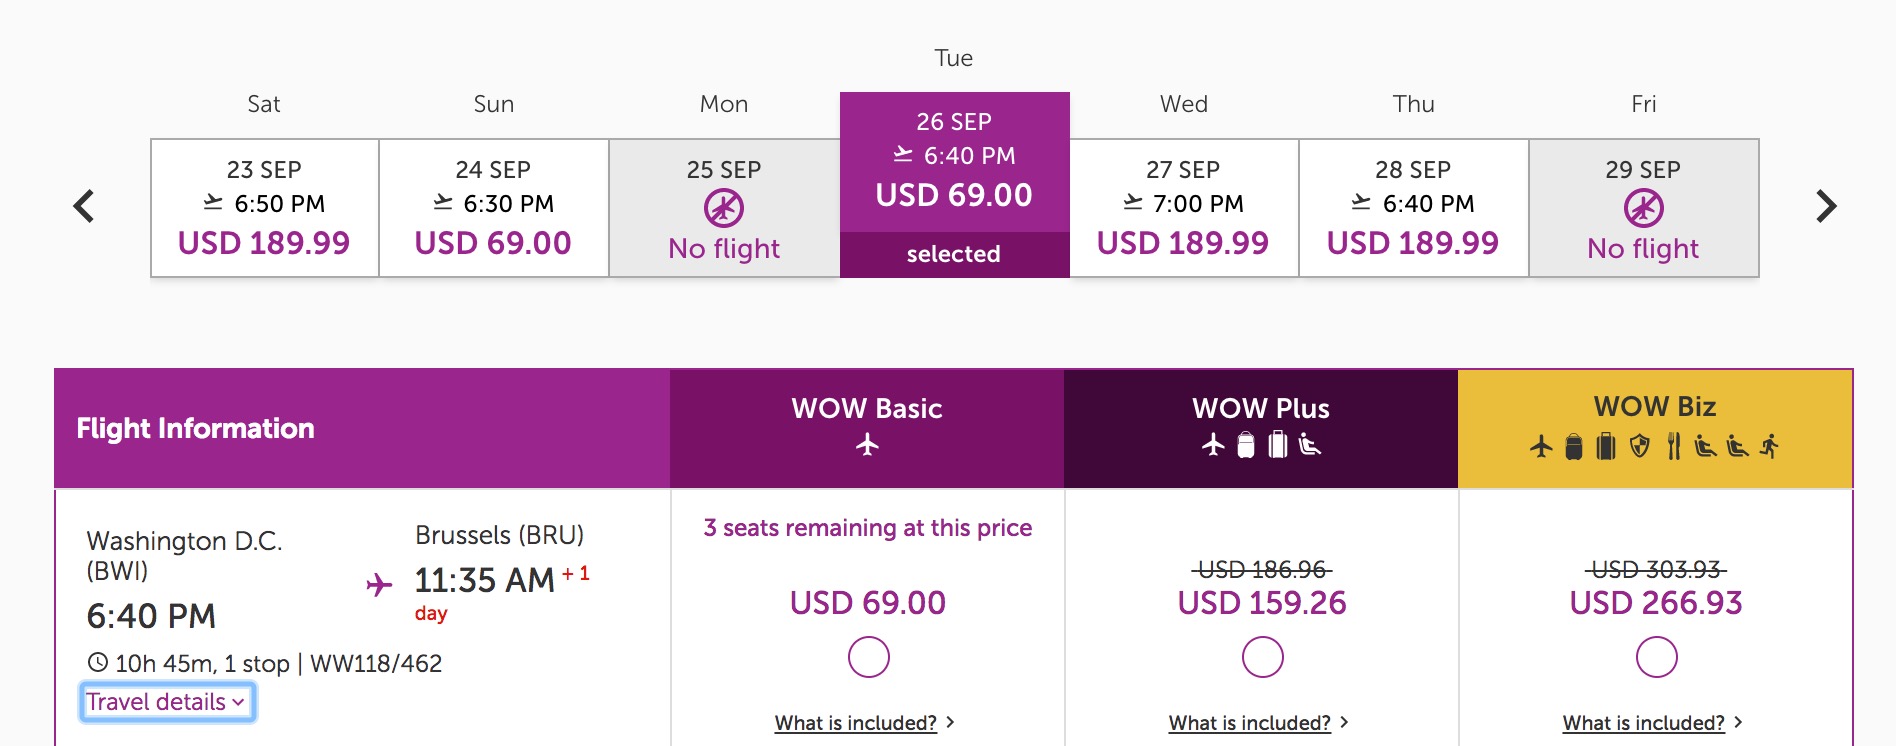Click the running person icon in WOW Biz
The image size is (1896, 746).
pyautogui.click(x=1770, y=446)
